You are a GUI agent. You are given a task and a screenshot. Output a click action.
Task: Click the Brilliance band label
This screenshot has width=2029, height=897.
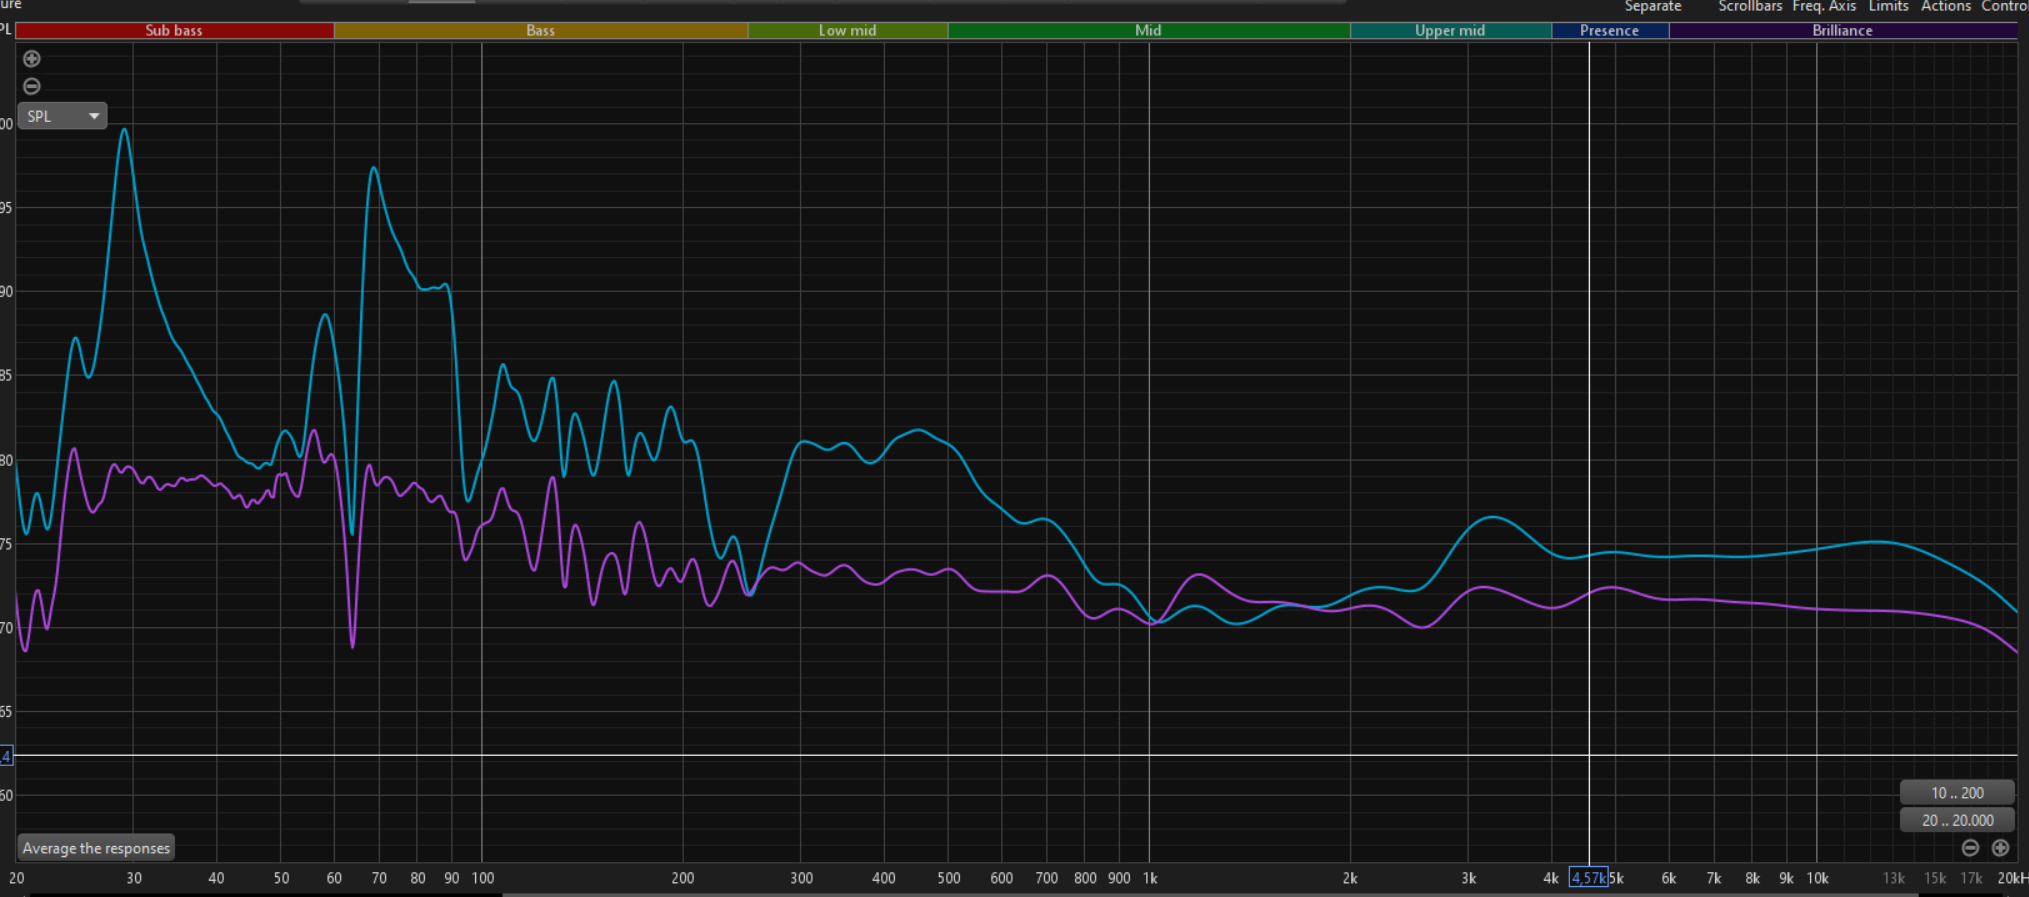(x=1843, y=31)
